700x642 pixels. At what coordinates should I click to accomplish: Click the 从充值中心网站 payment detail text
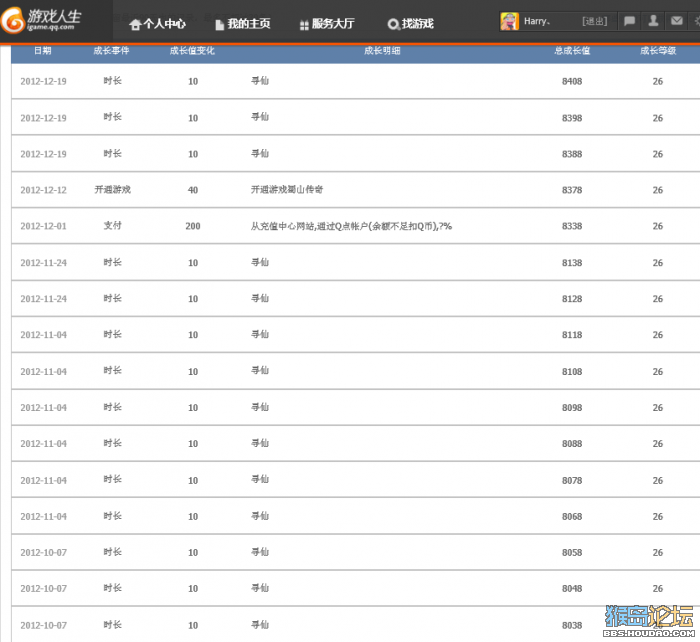coord(351,226)
